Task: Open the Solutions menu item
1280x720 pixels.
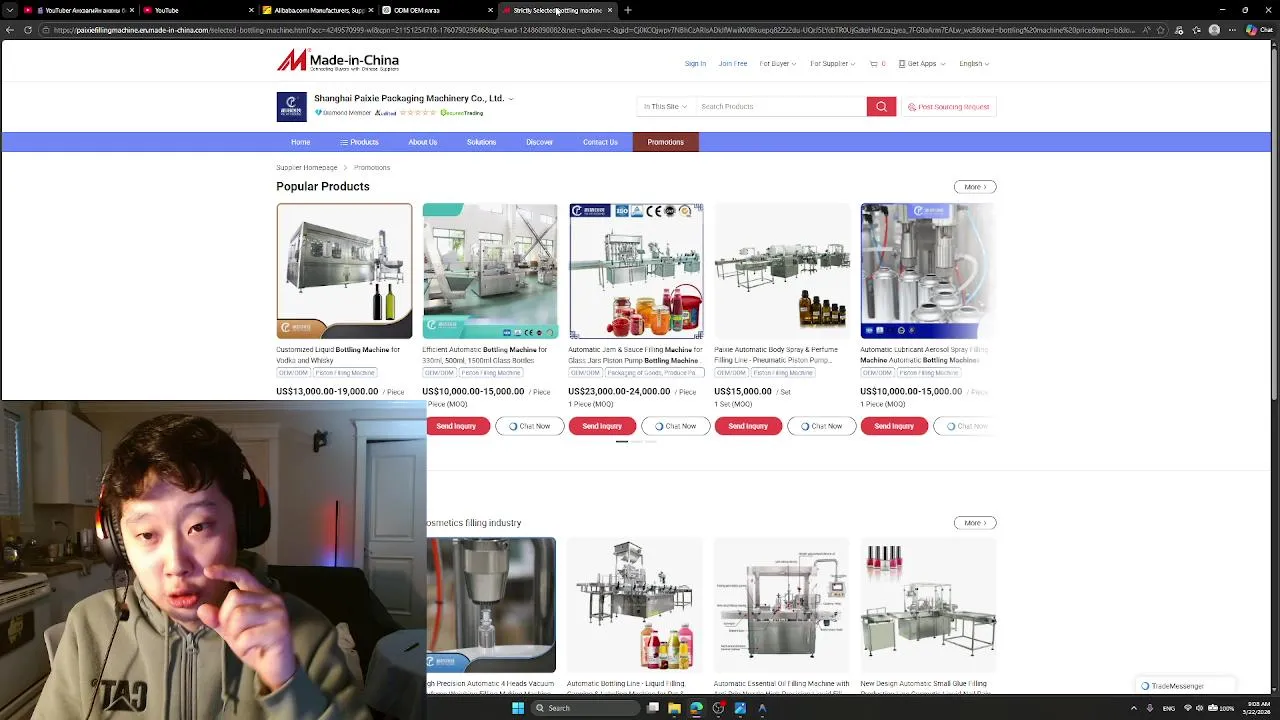Action: (x=481, y=142)
